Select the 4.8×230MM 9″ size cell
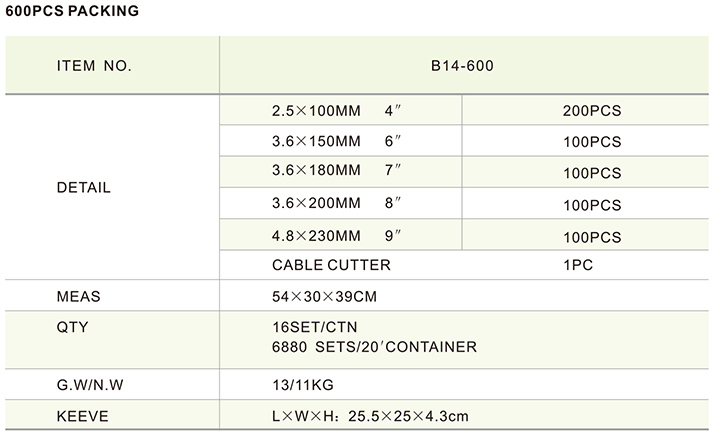 coord(336,236)
